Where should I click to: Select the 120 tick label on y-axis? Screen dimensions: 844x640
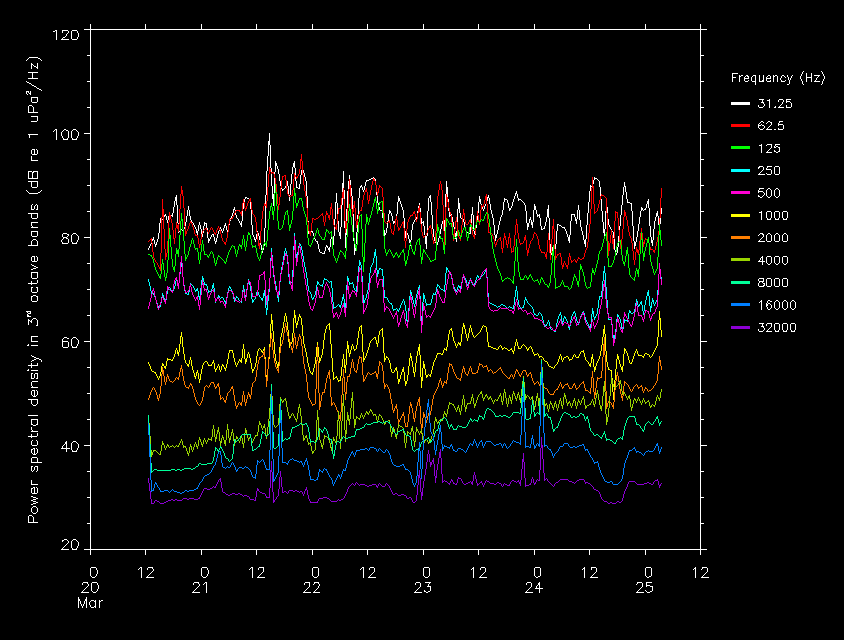pos(66,35)
